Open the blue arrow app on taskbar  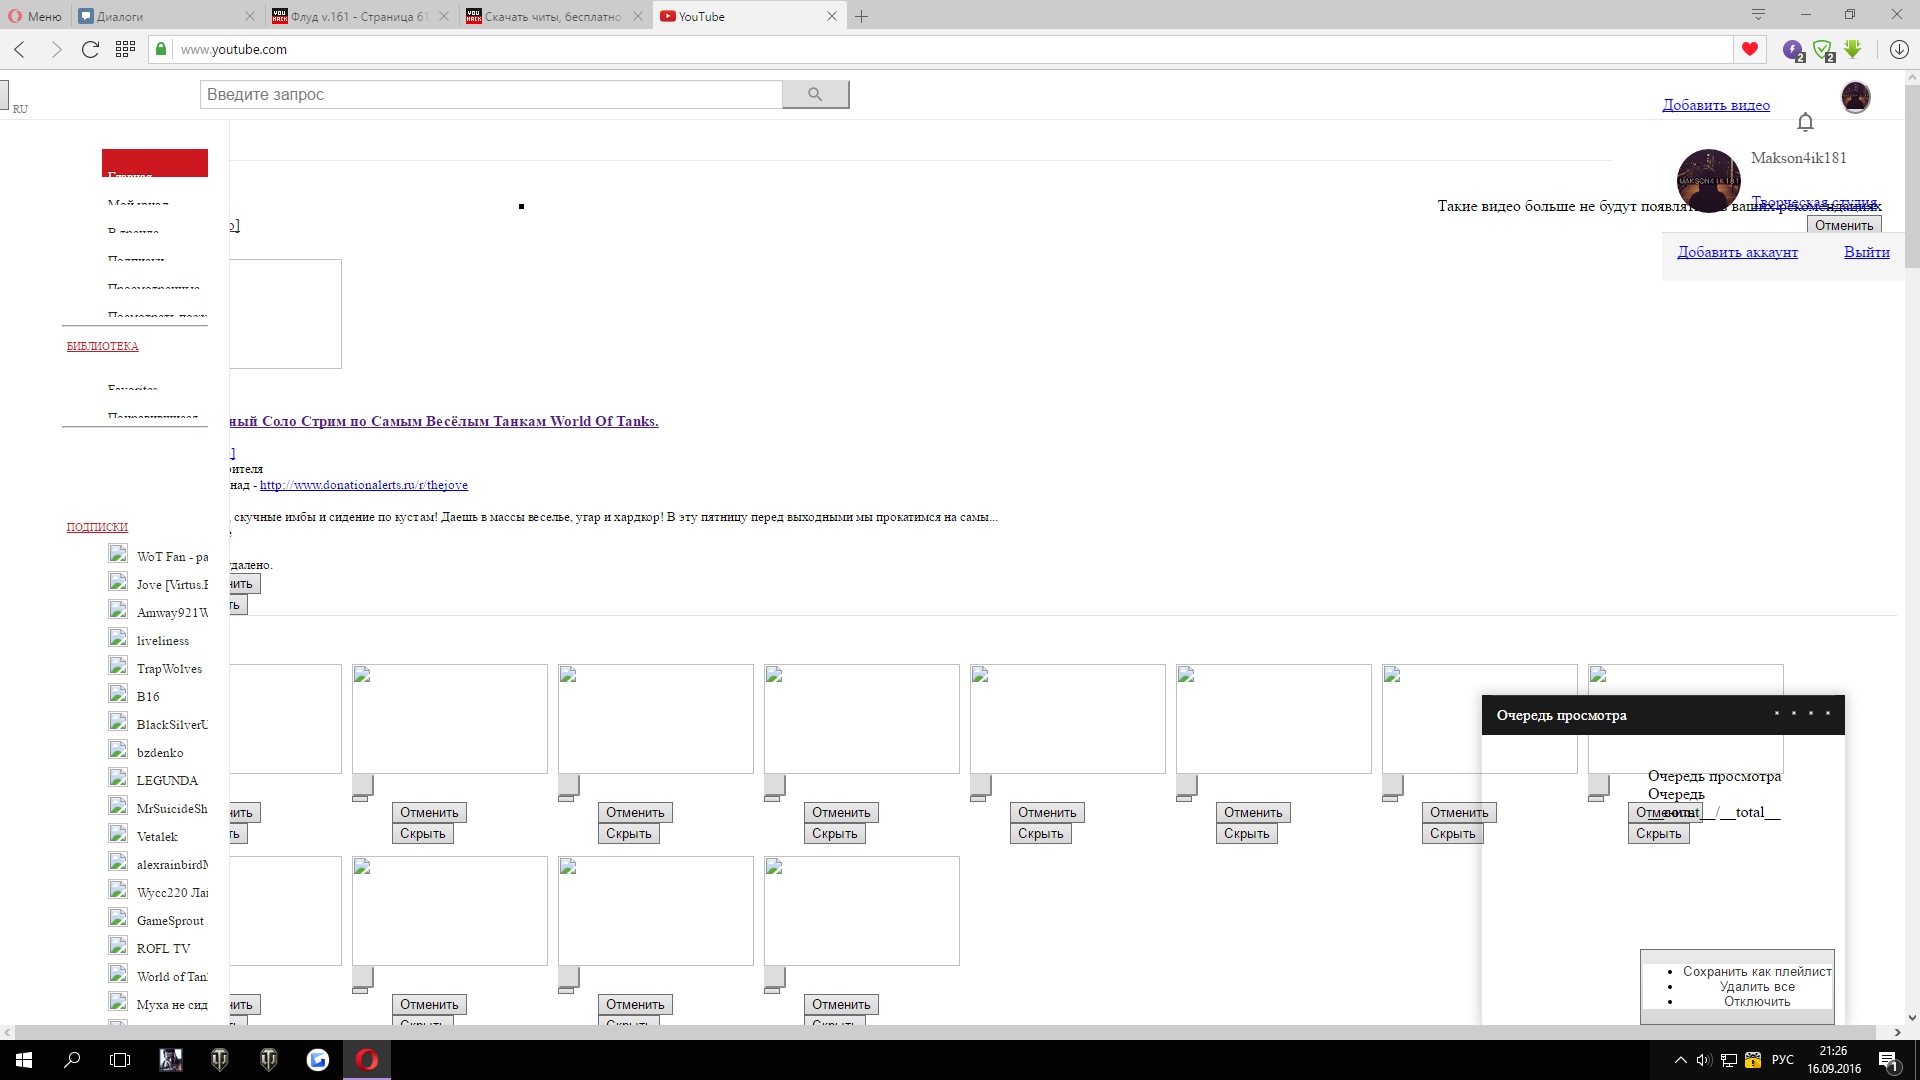coord(318,1060)
